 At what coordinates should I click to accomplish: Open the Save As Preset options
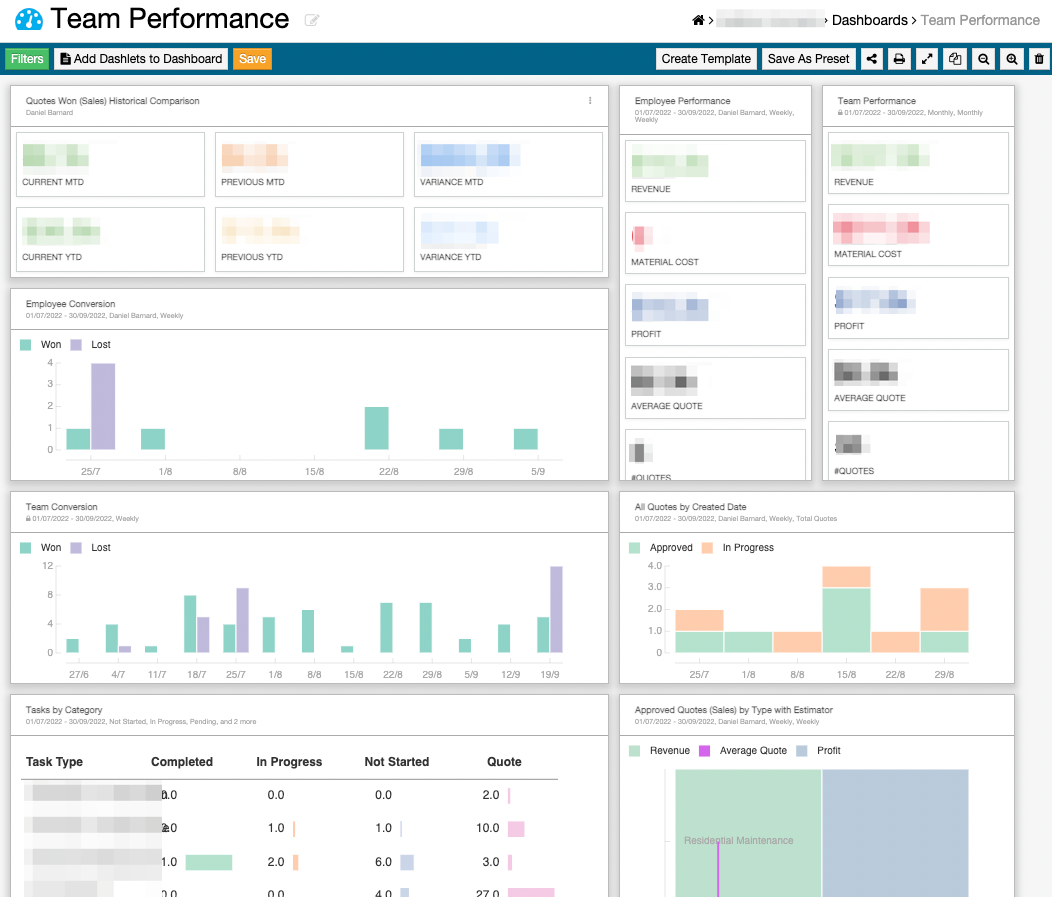(808, 59)
